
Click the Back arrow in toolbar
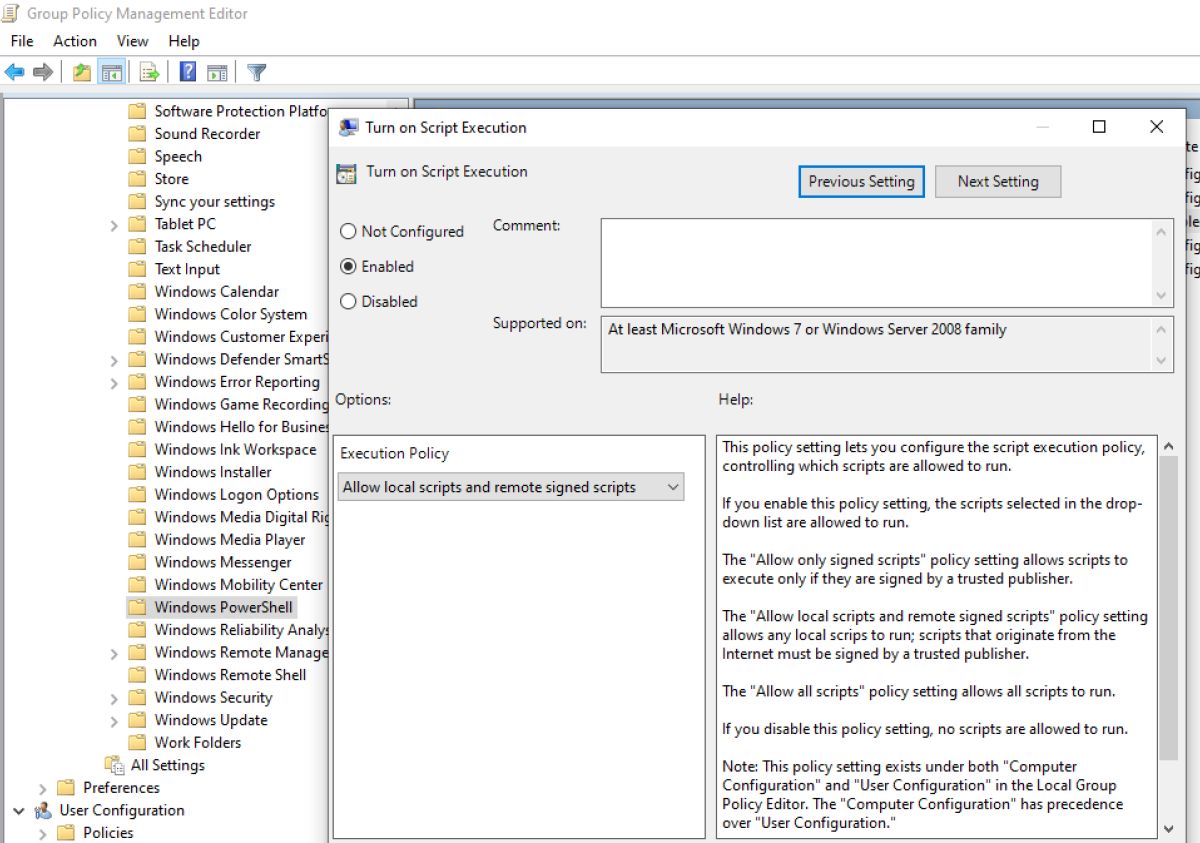pos(15,72)
